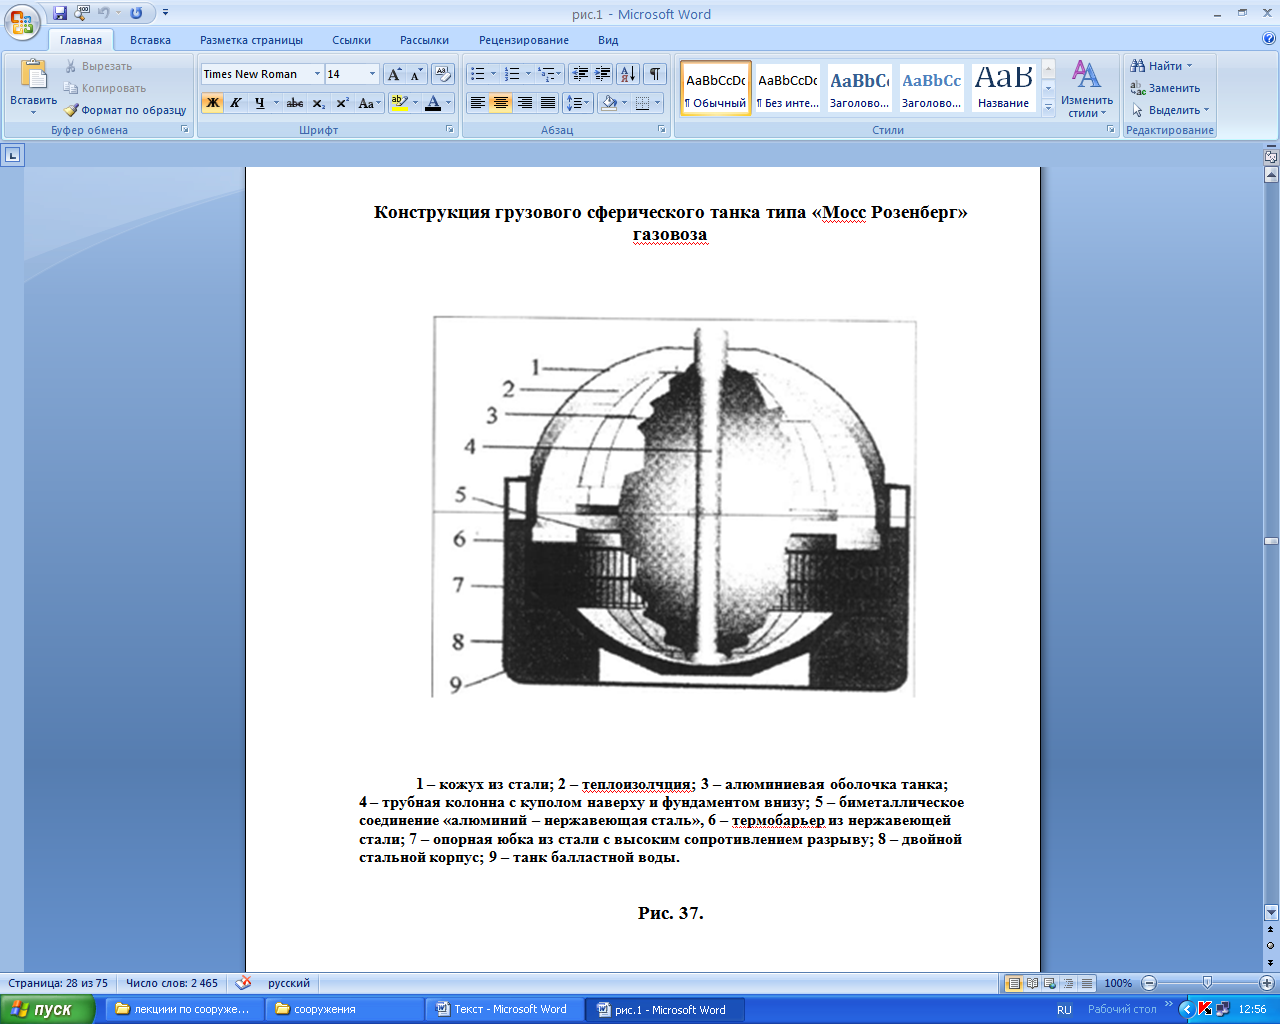Switch to the Вставка tab
The image size is (1280, 1024).
coord(150,40)
